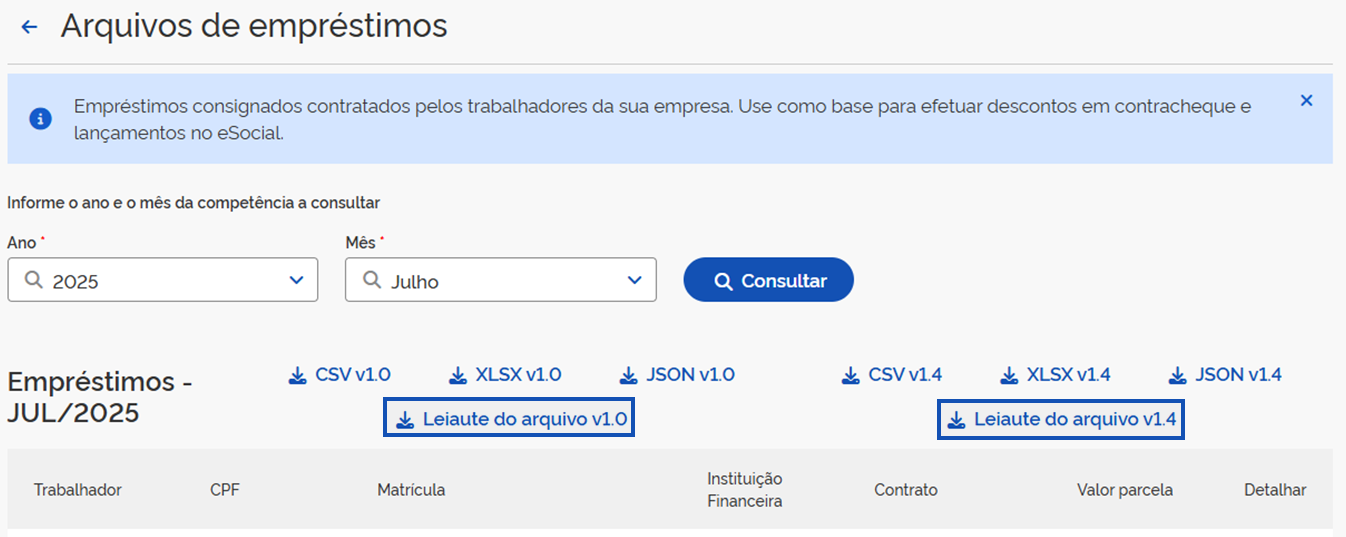The width and height of the screenshot is (1346, 537).
Task: Click the Trabalhador column header
Action: [x=78, y=490]
